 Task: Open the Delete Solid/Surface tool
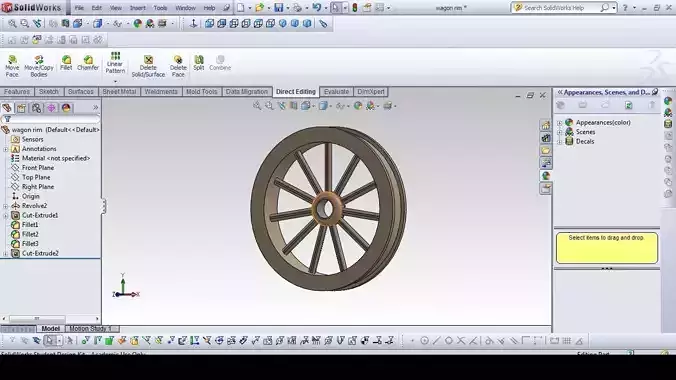pyautogui.click(x=148, y=66)
